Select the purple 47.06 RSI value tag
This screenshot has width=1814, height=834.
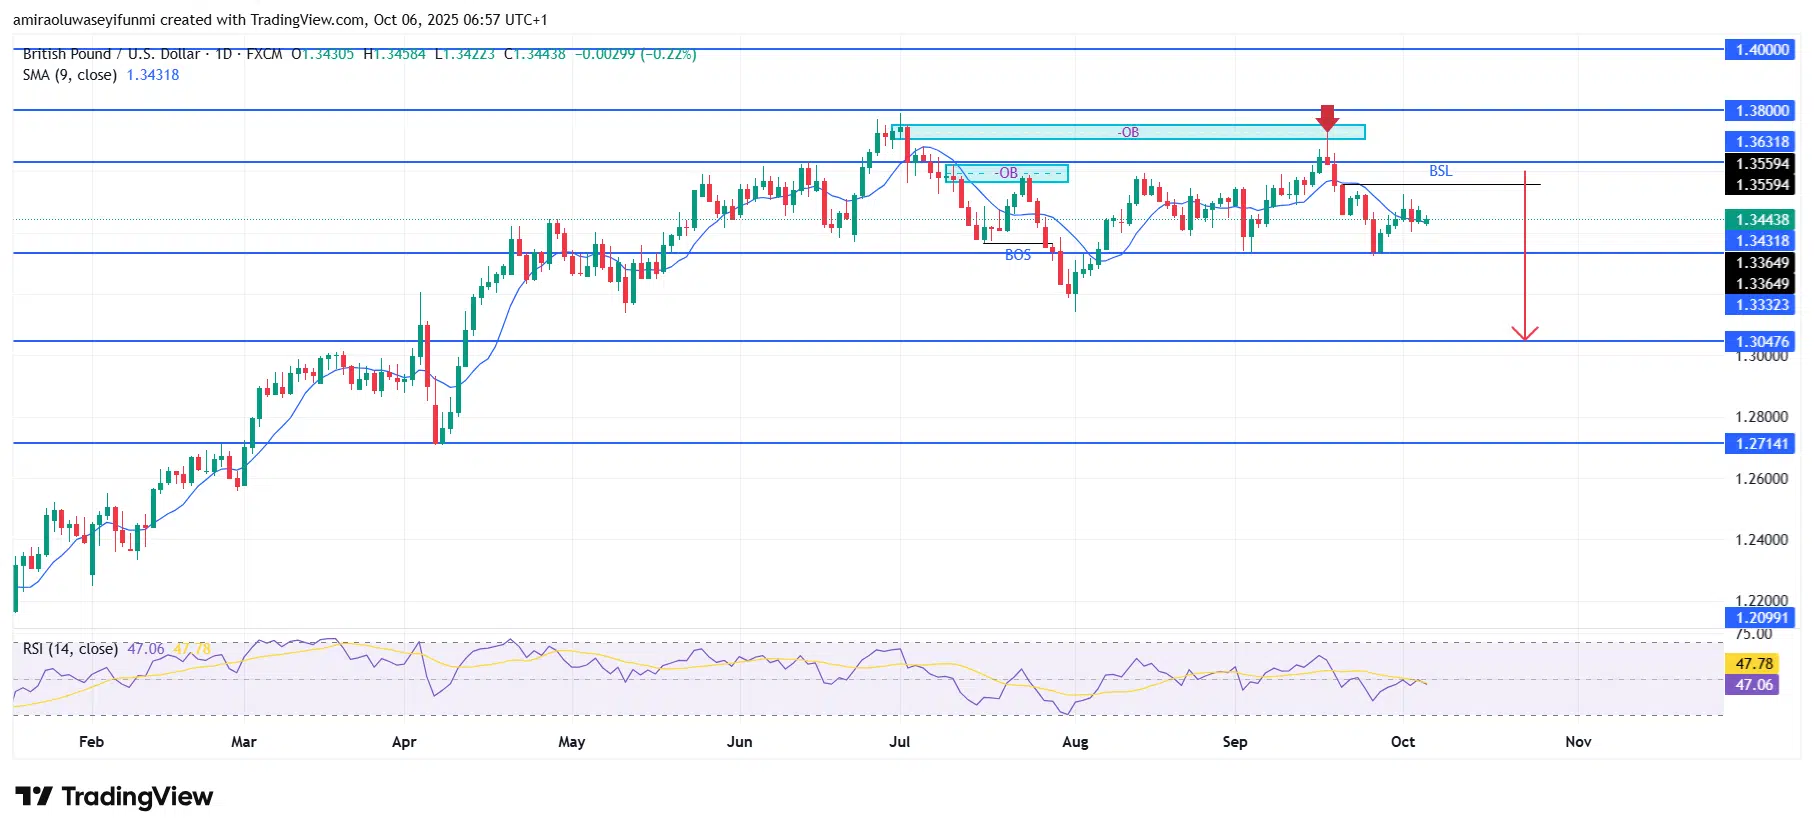(x=1753, y=685)
